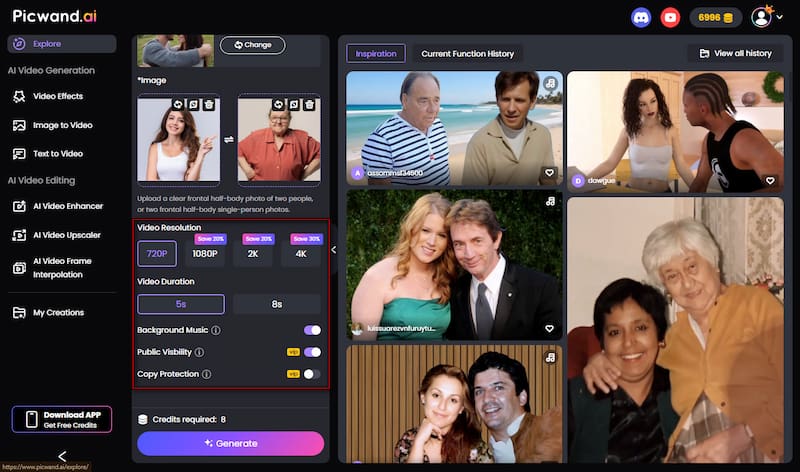
Task: Select 720P video resolution
Action: (157, 254)
